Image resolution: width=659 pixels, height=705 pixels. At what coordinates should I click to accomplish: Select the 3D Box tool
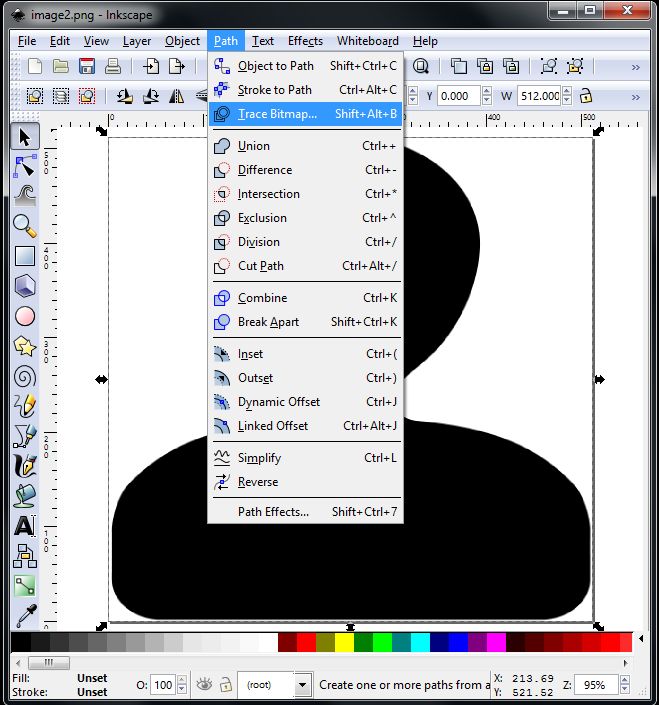coord(25,286)
